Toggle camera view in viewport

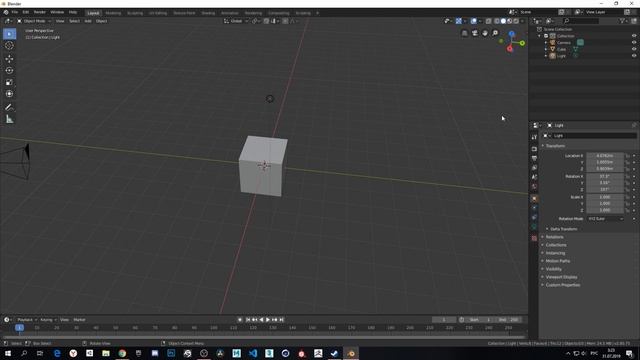[475, 33]
